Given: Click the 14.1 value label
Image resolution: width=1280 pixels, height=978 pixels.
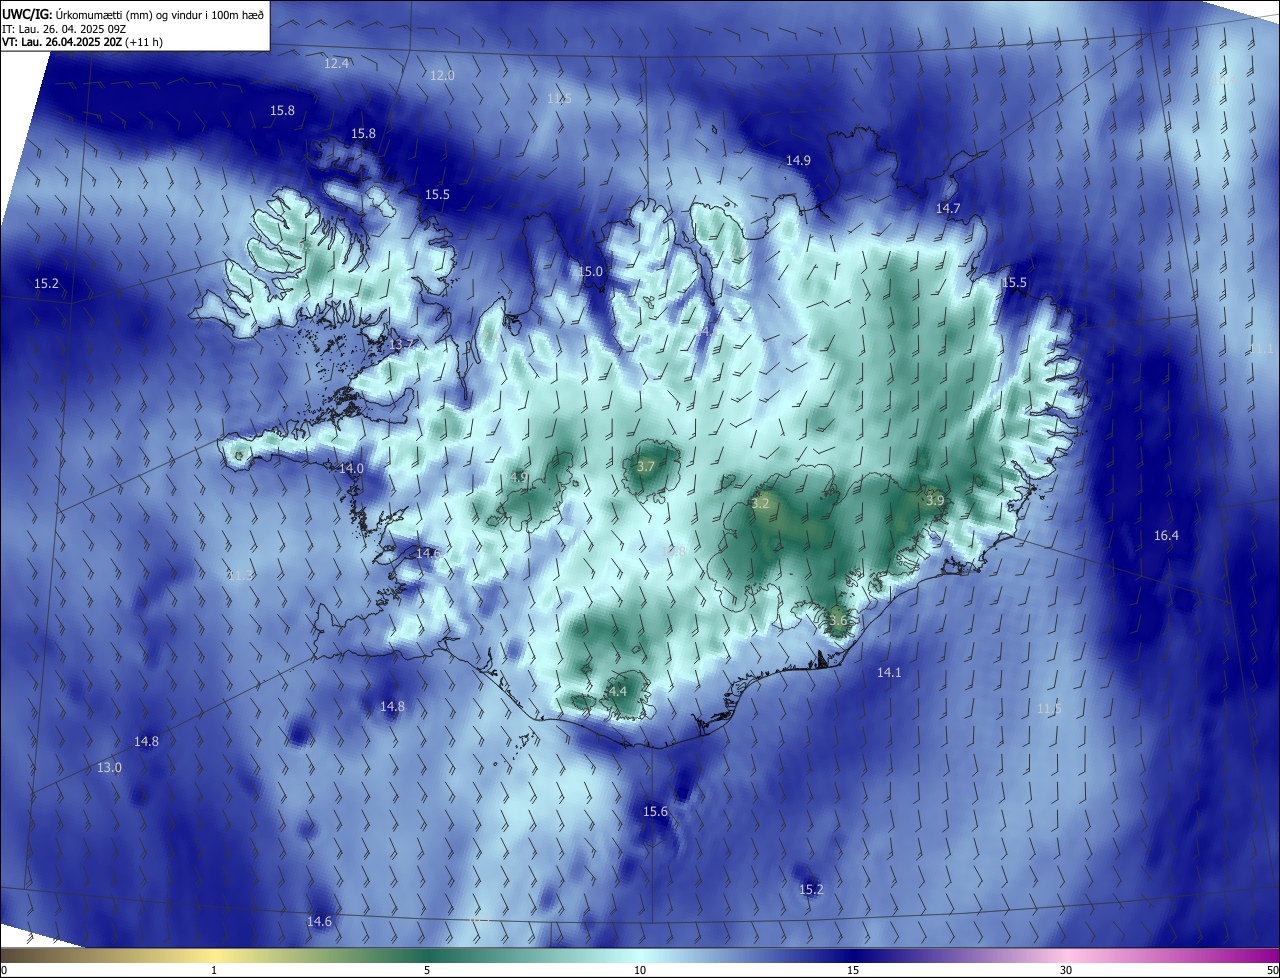Looking at the screenshot, I should pyautogui.click(x=889, y=673).
